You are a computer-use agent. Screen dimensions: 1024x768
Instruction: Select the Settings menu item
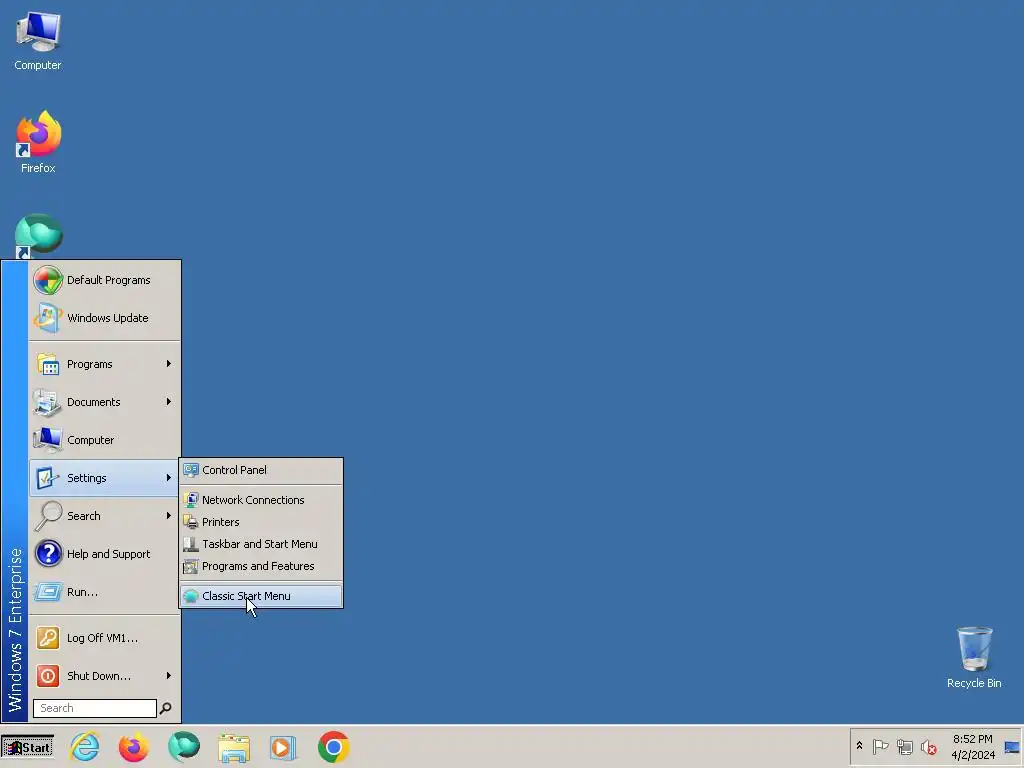[x=104, y=478]
